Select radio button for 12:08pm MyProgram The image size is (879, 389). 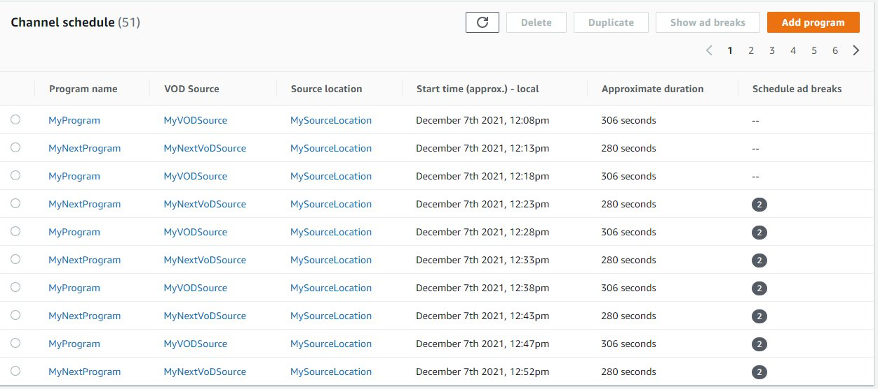pos(15,119)
